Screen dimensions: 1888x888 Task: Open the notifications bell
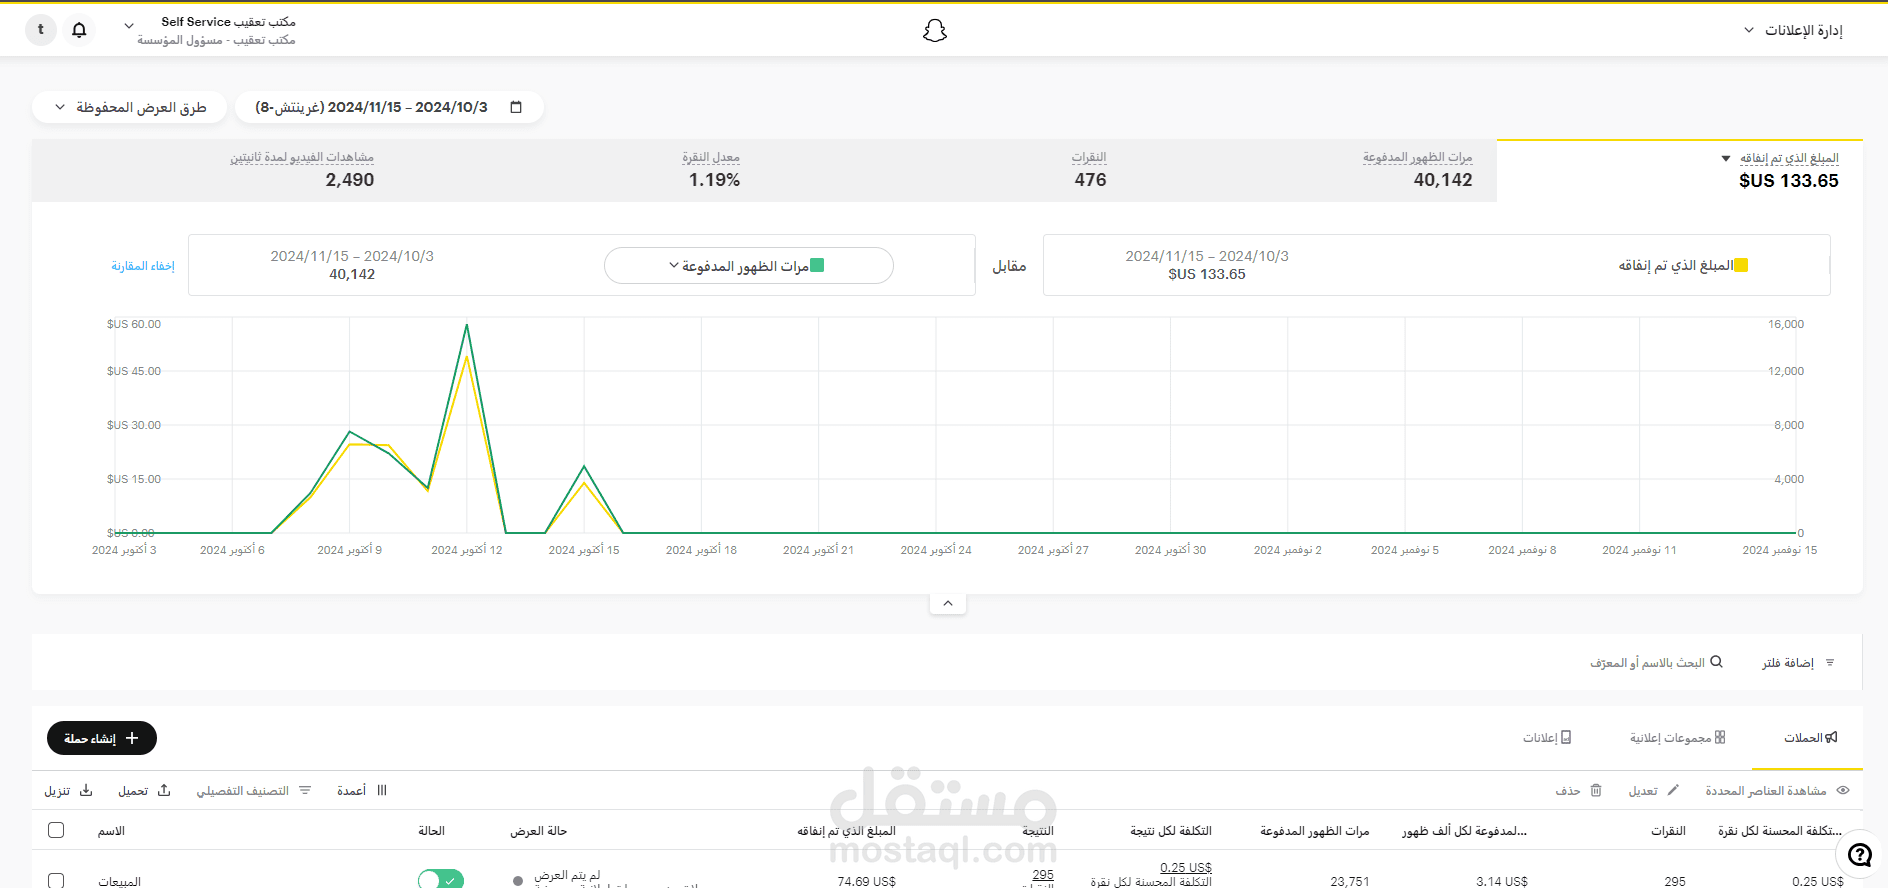click(79, 30)
